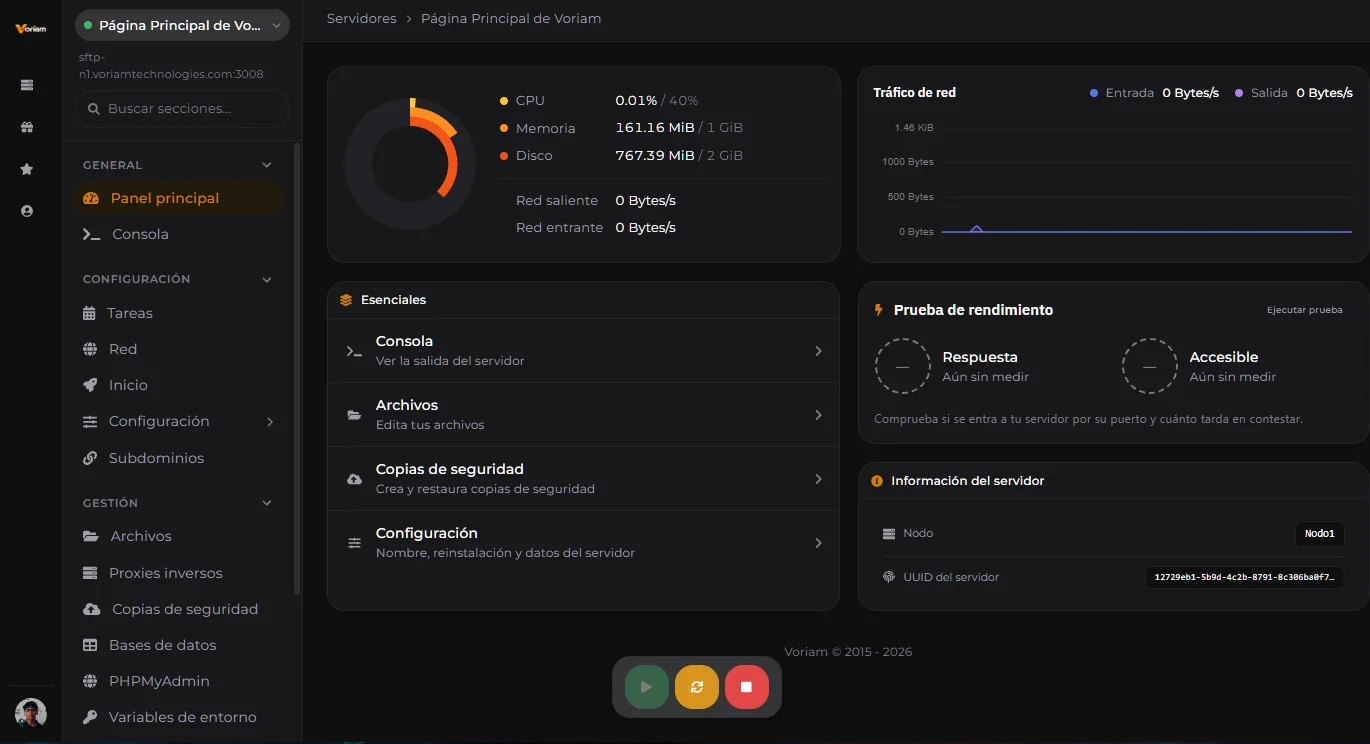Open Consola in the sidebar
The width and height of the screenshot is (1370, 744).
tap(180, 234)
